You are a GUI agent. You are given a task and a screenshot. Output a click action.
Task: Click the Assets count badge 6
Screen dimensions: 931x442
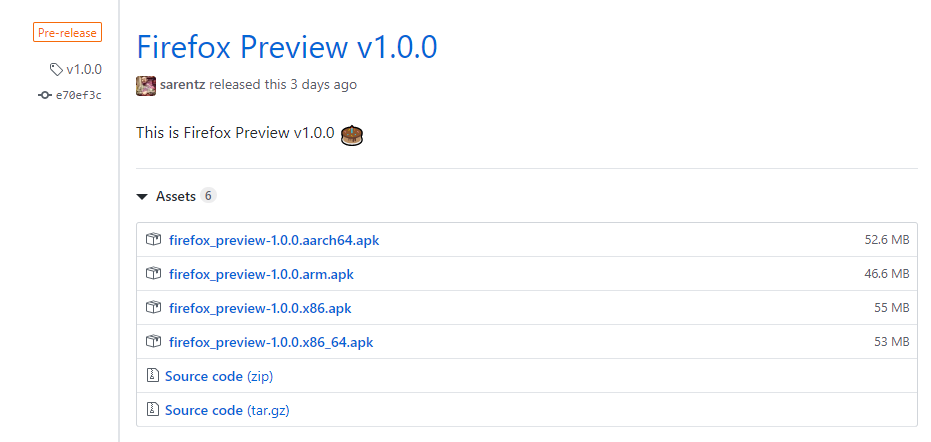pyautogui.click(x=208, y=195)
